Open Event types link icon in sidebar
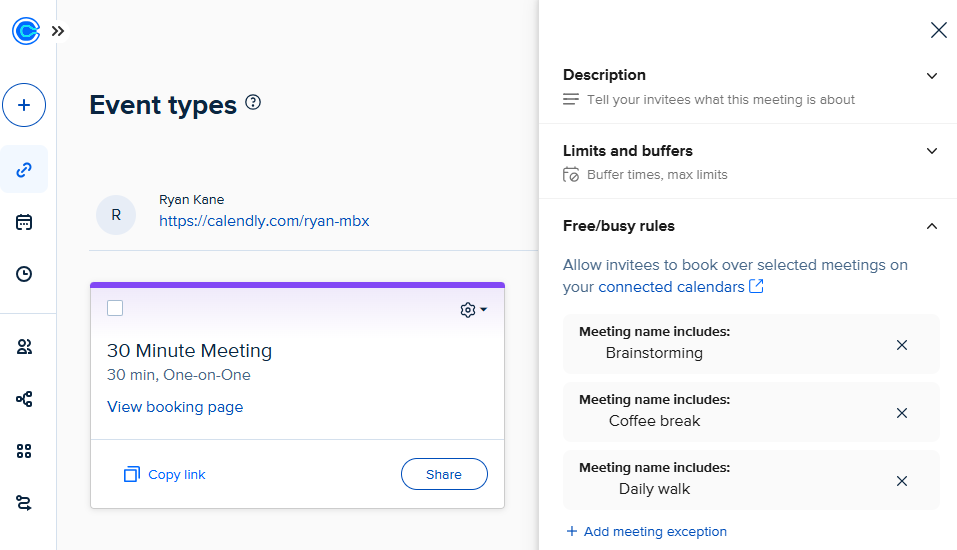The width and height of the screenshot is (957, 550). tap(24, 169)
